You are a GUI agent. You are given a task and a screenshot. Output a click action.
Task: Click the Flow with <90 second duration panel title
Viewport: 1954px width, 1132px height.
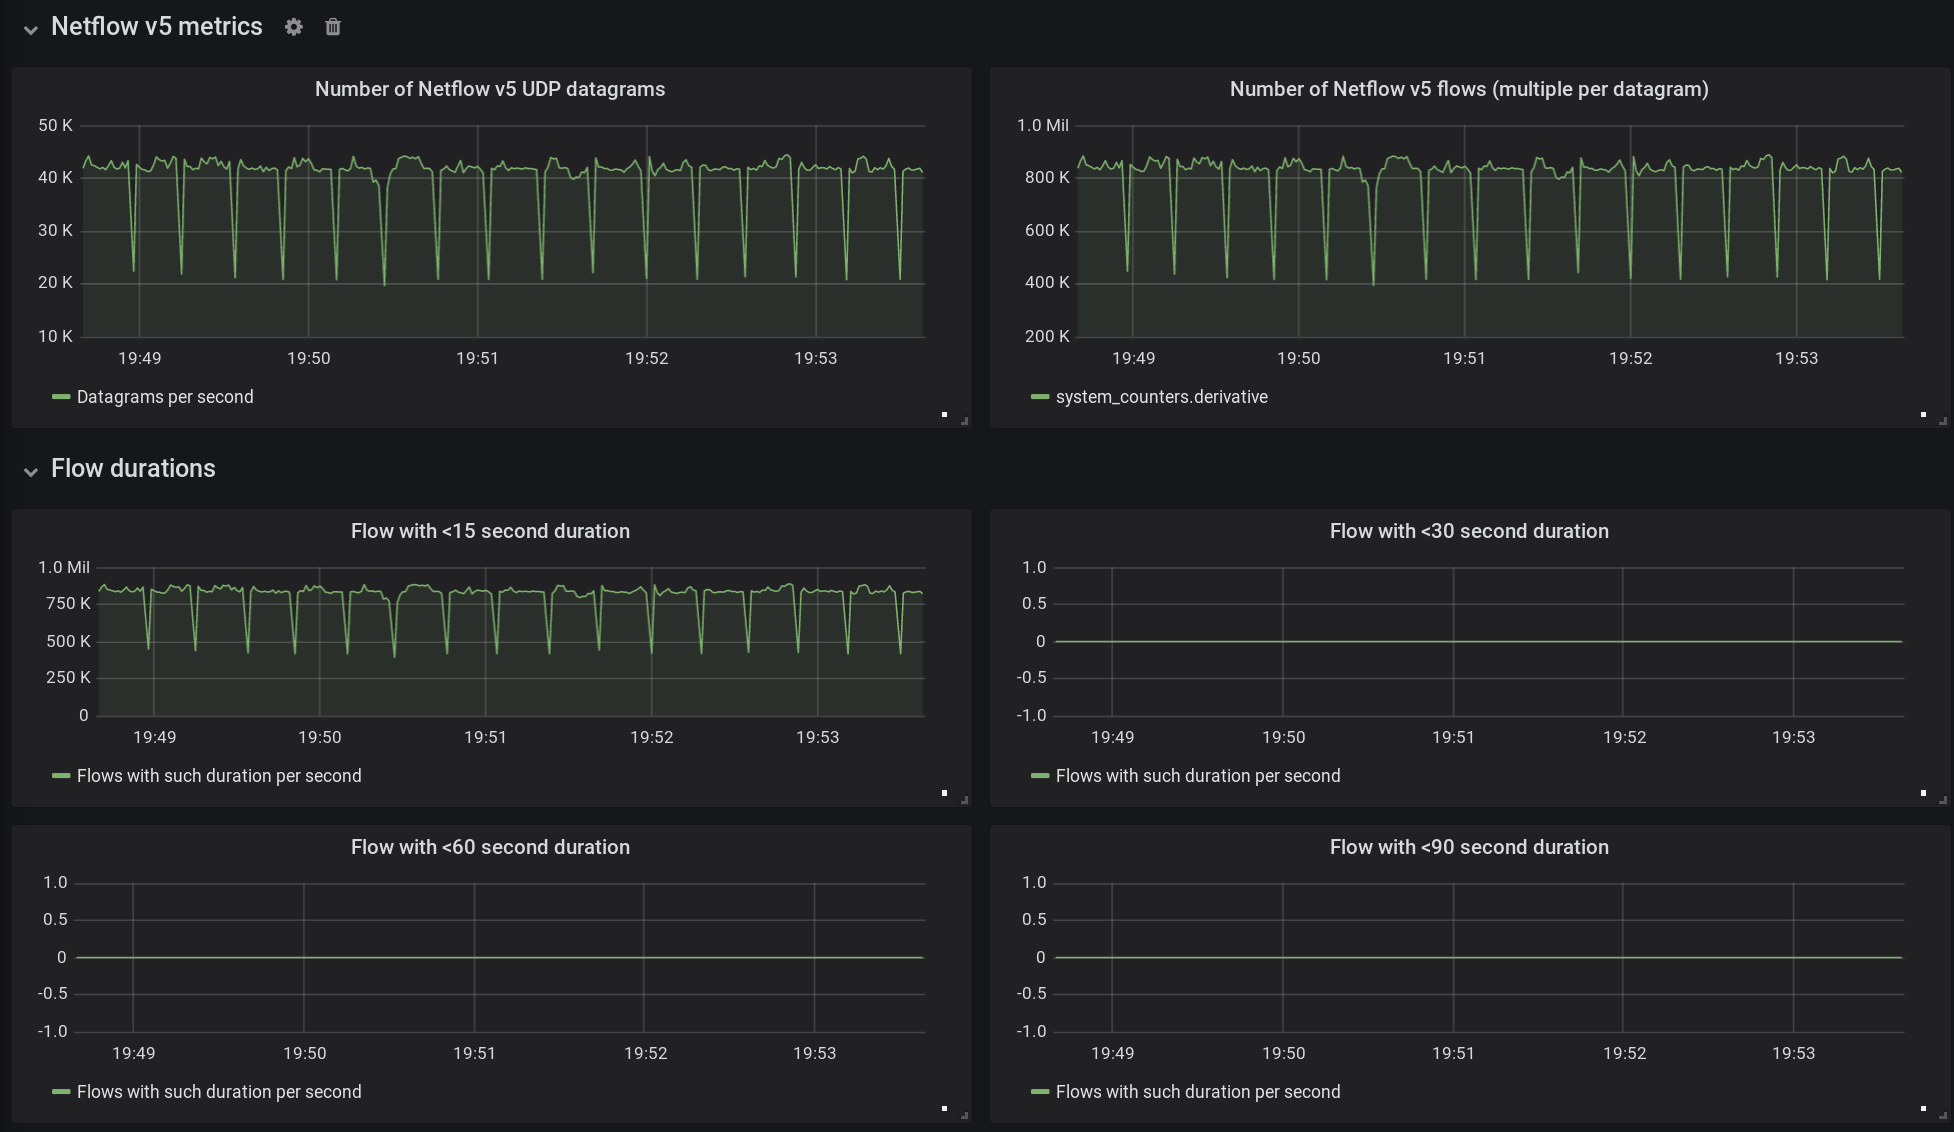(1468, 847)
